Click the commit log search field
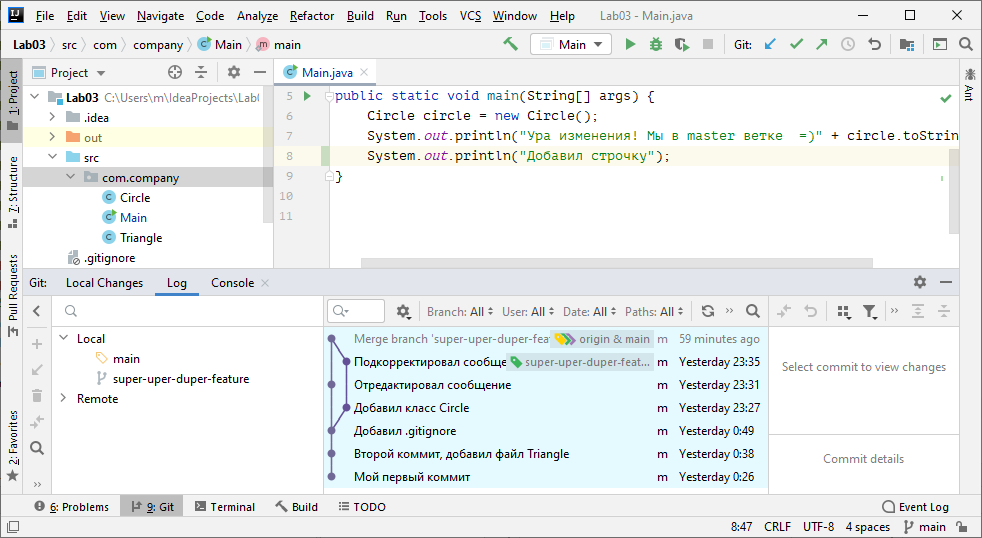982x538 pixels. pos(356,311)
